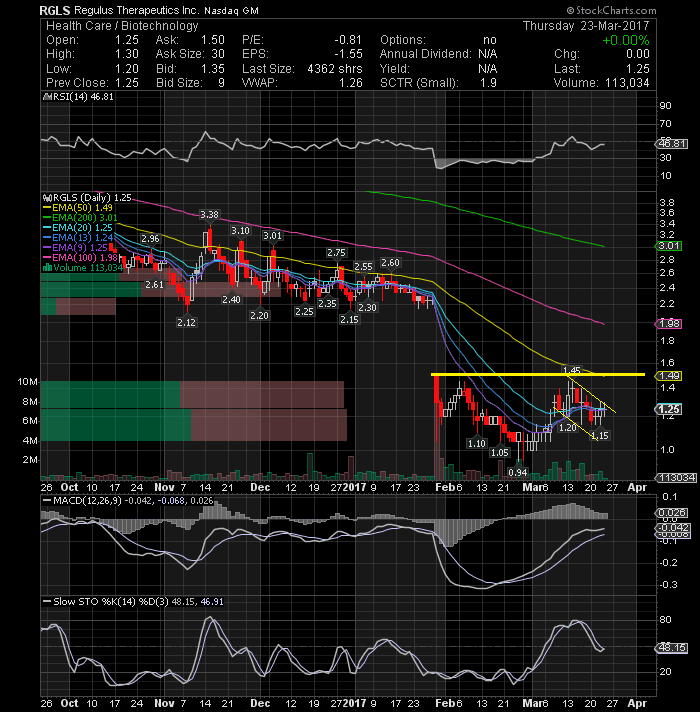The height and width of the screenshot is (712, 700).
Task: Click the 113034 volume tag on the right
Action: (675, 478)
